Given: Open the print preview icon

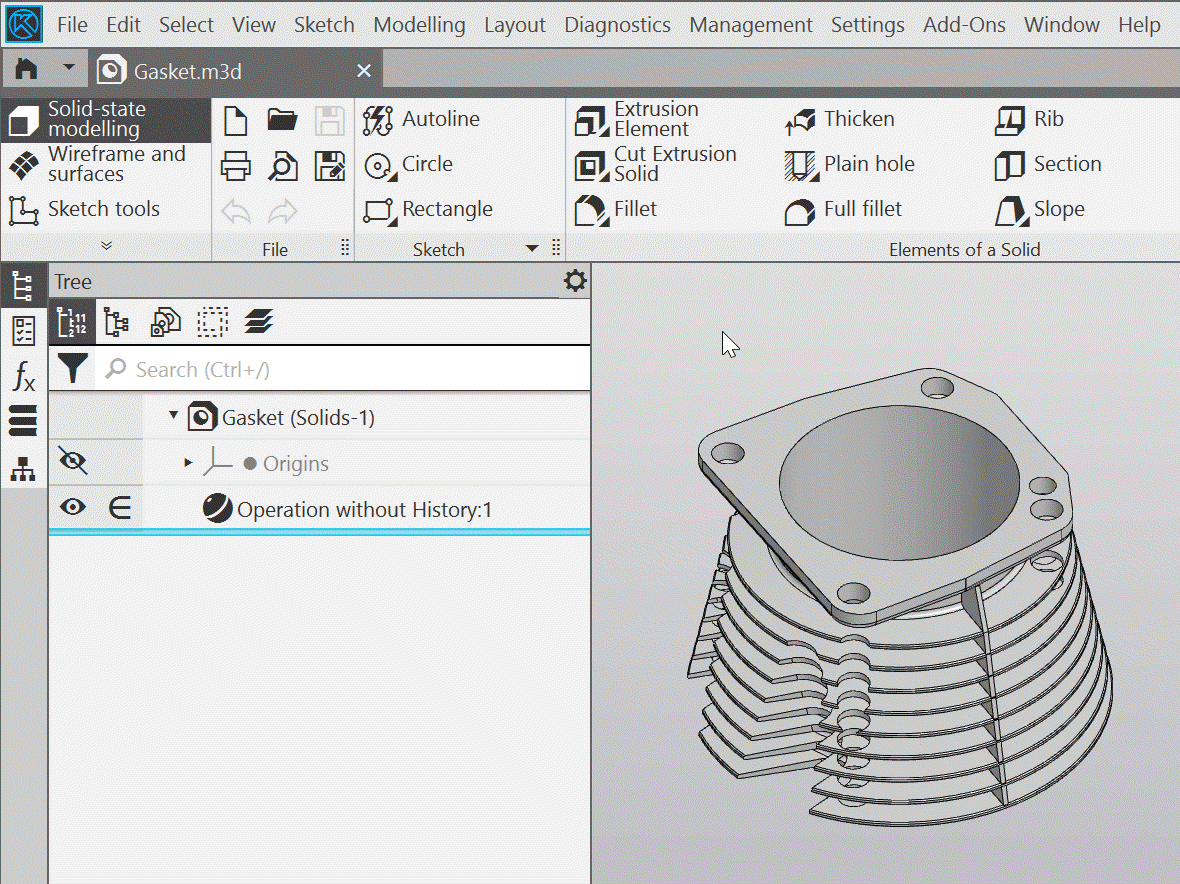Looking at the screenshot, I should 283,165.
